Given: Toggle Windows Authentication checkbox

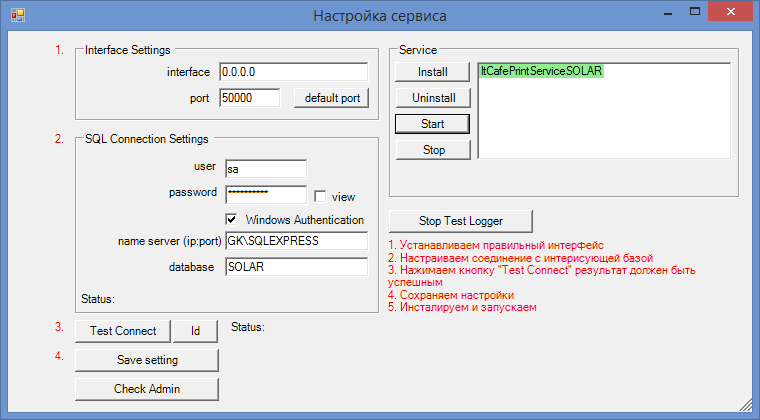Looking at the screenshot, I should tap(232, 219).
